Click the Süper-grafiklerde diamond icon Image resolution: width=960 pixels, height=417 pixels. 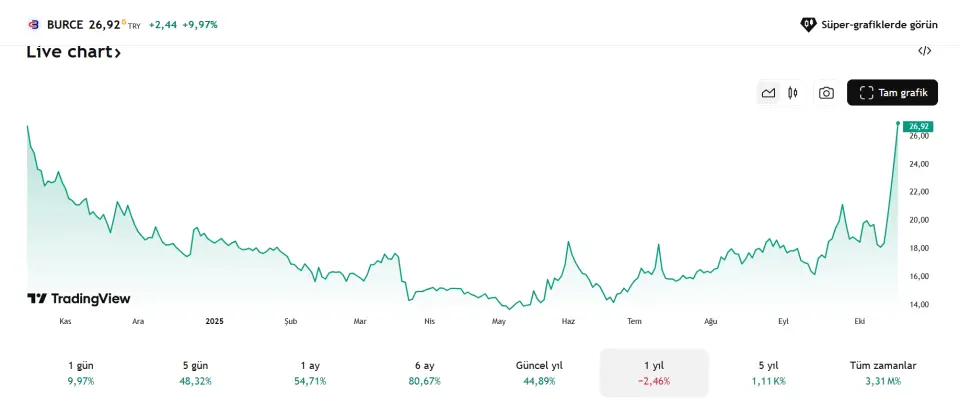coord(808,24)
